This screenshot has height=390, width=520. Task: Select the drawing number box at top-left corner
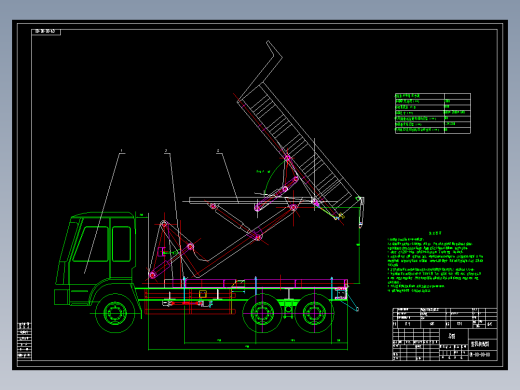tap(46, 32)
